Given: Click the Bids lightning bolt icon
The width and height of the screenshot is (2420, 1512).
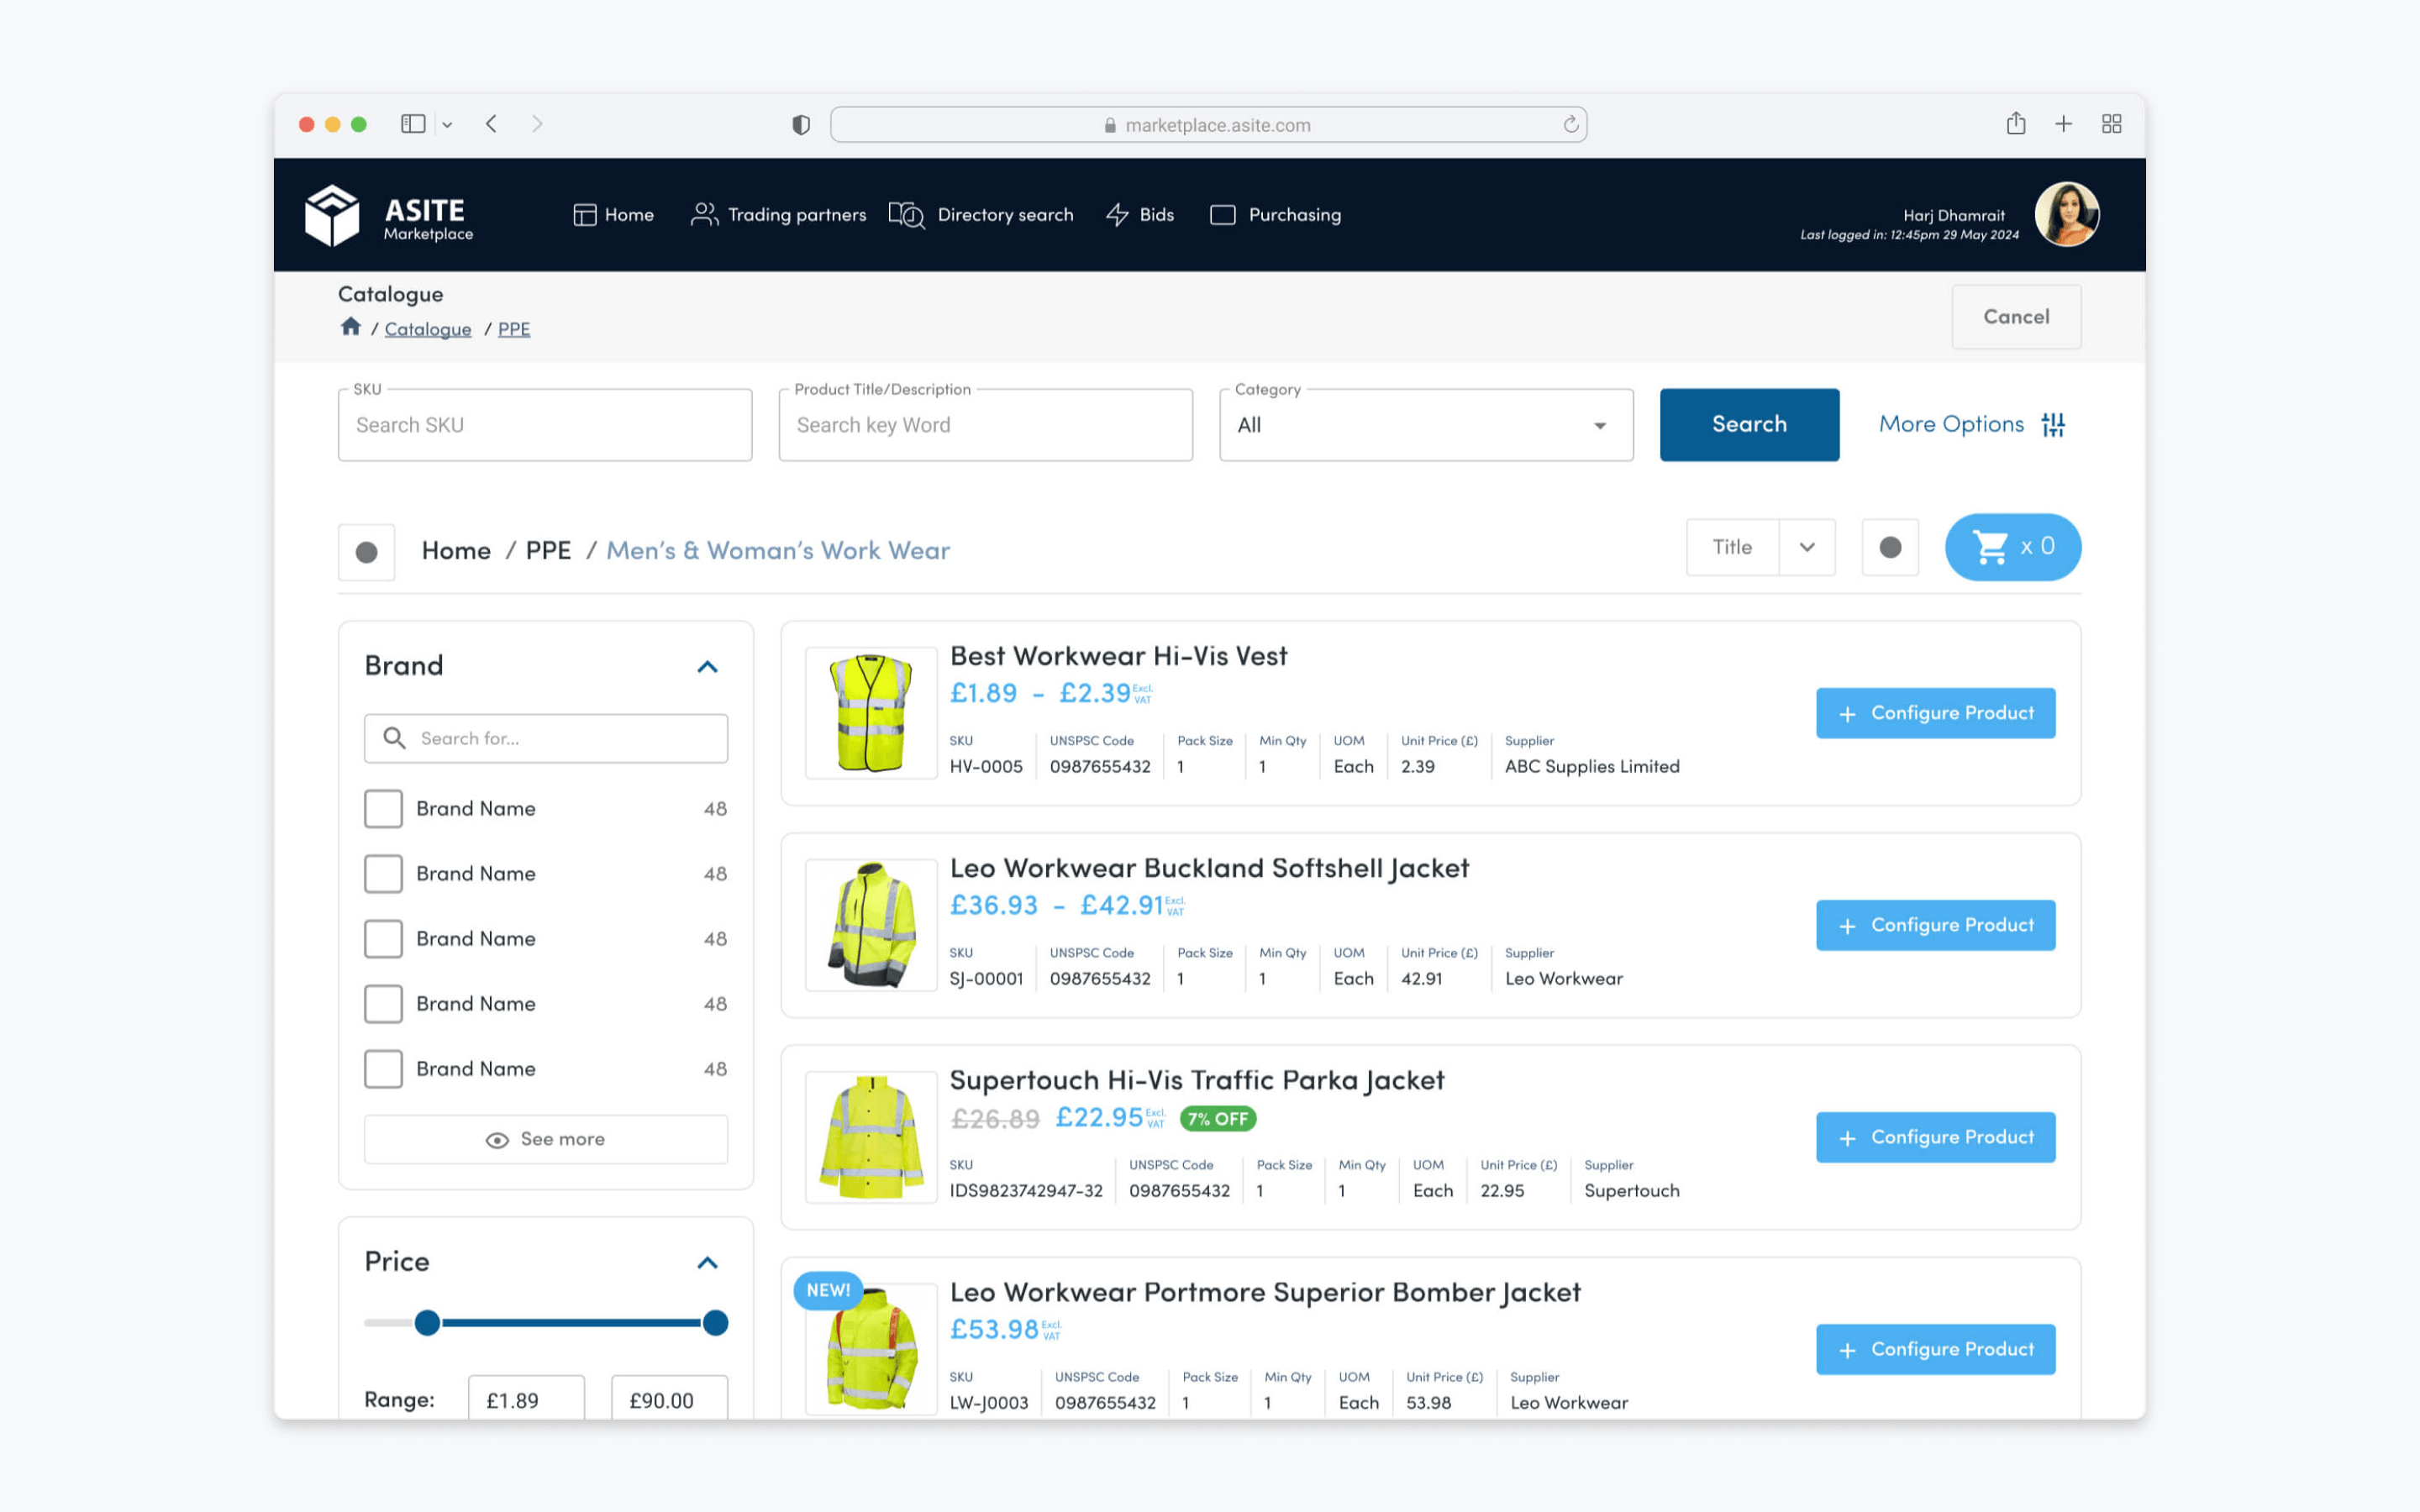Looking at the screenshot, I should (1117, 215).
